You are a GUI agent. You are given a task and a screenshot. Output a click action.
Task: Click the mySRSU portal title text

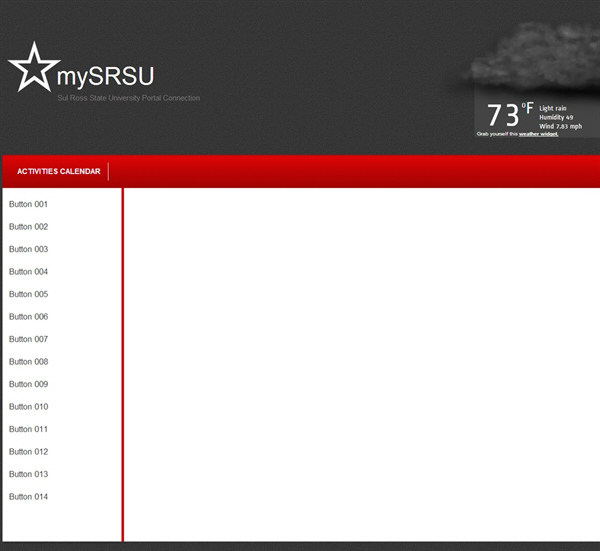(106, 76)
